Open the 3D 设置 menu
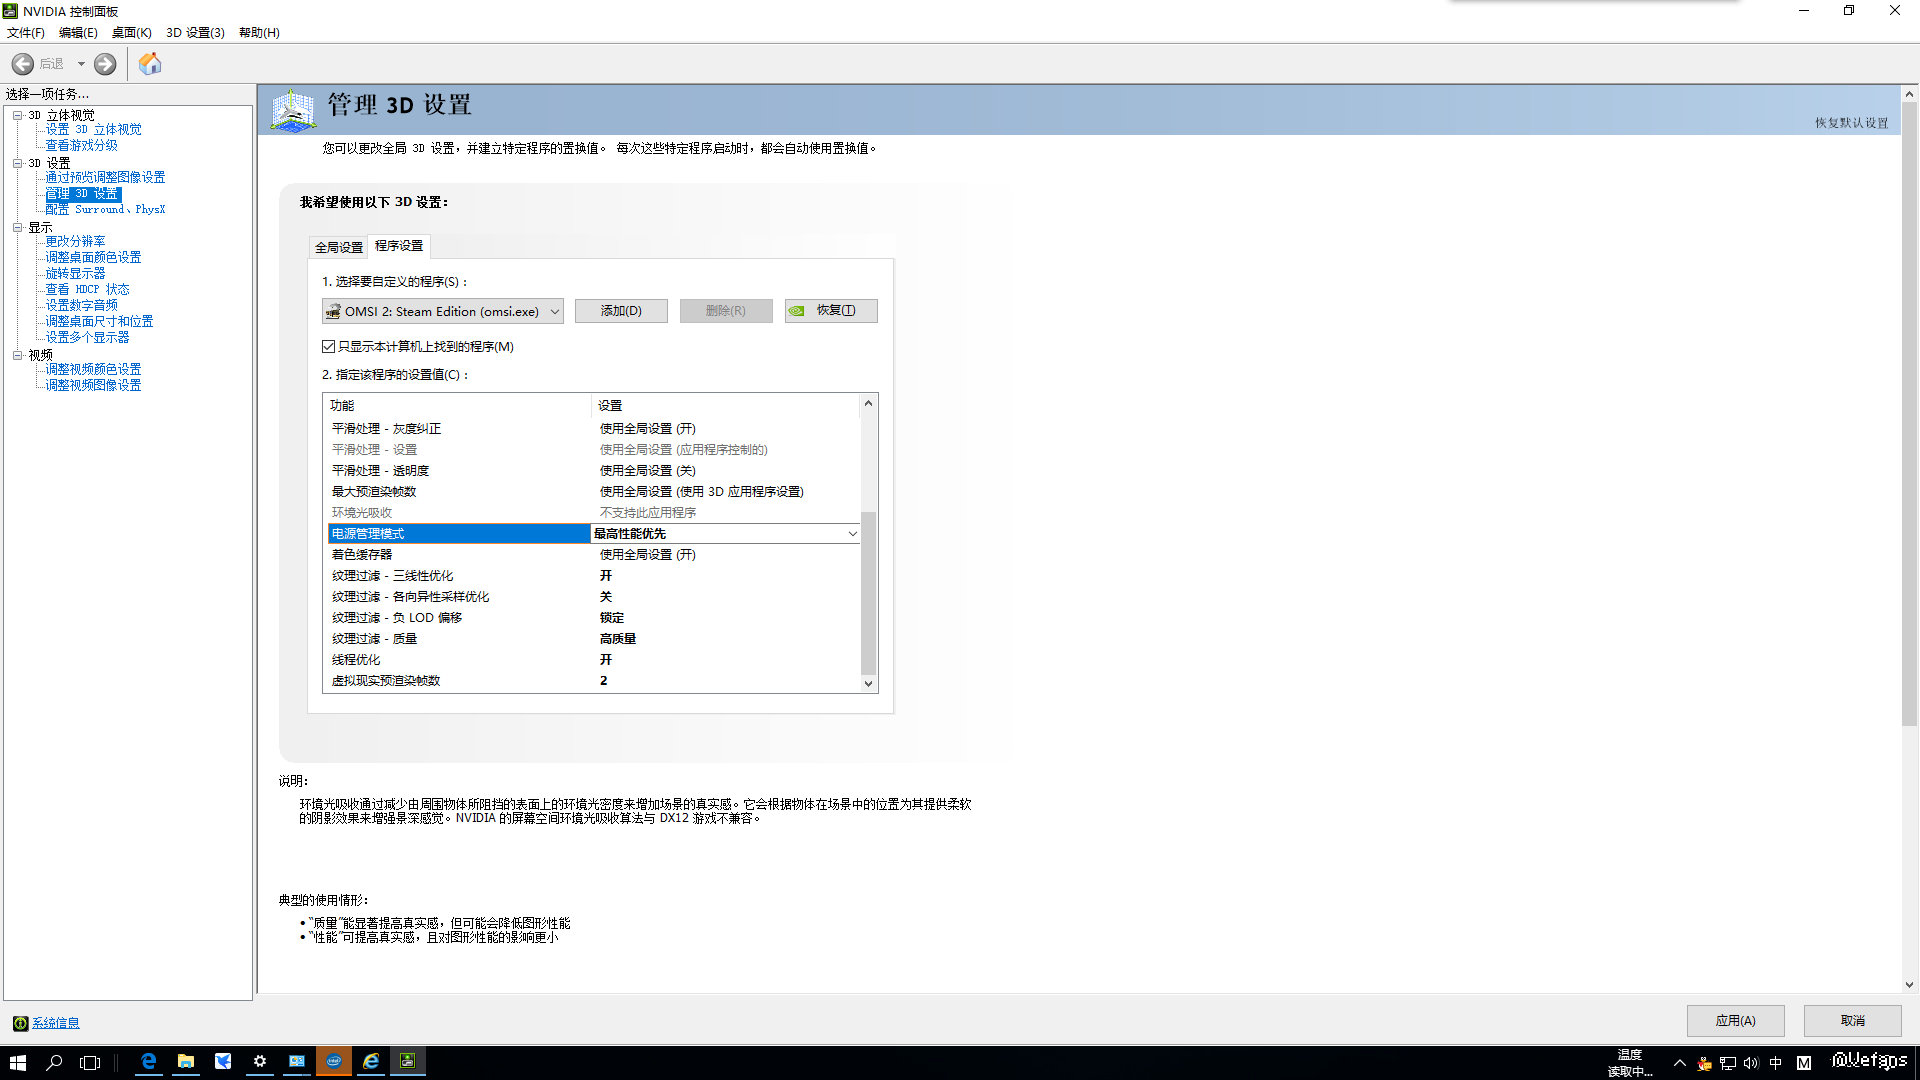1920x1080 pixels. pyautogui.click(x=195, y=32)
